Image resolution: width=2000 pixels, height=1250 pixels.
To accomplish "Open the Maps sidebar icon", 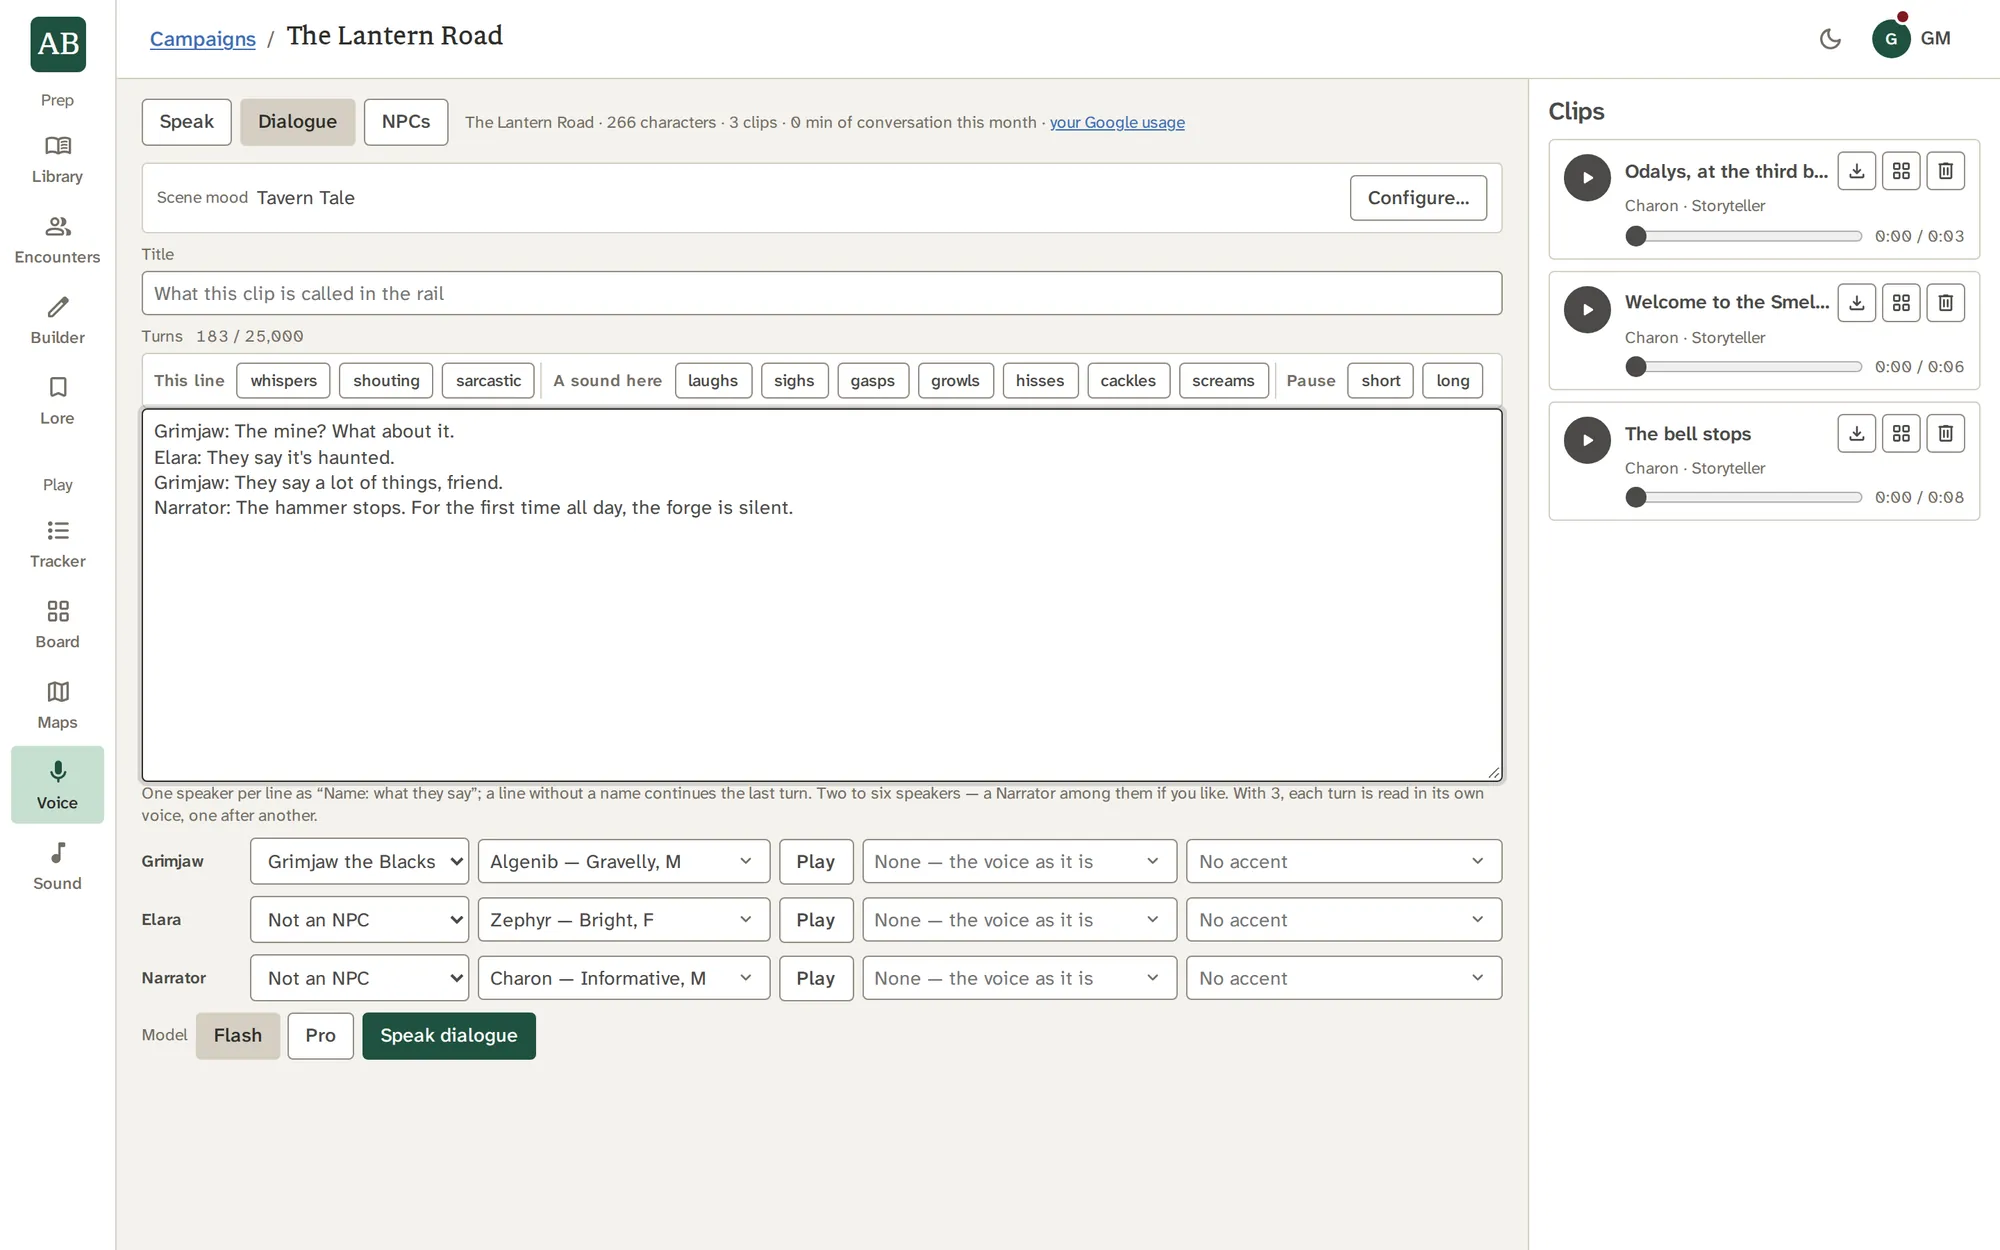I will click(57, 706).
